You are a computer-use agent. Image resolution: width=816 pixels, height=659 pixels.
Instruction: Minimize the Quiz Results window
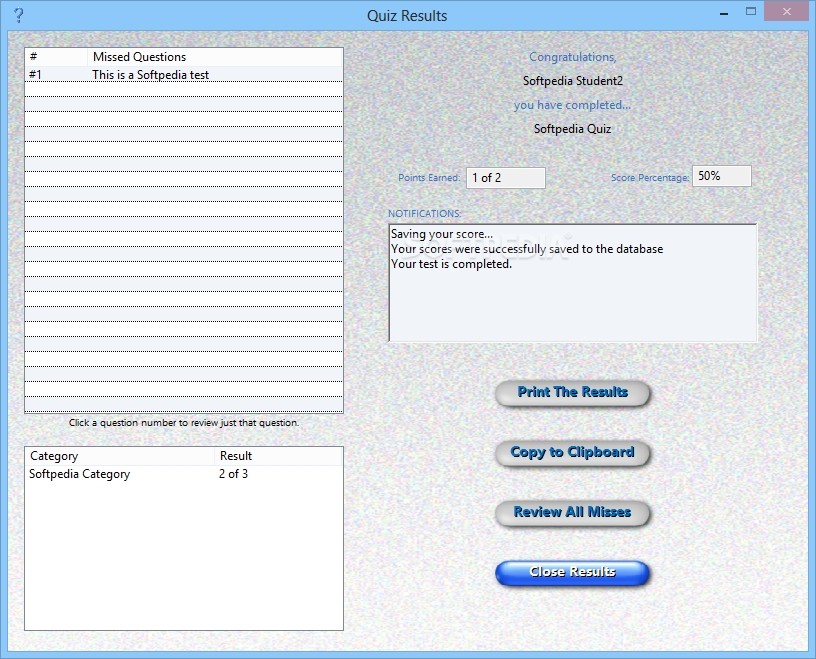pyautogui.click(x=723, y=14)
